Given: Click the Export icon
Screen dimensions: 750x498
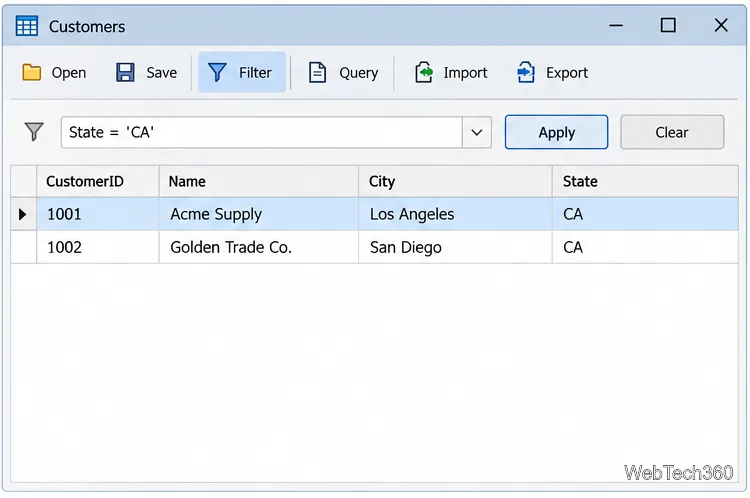Looking at the screenshot, I should click(526, 72).
